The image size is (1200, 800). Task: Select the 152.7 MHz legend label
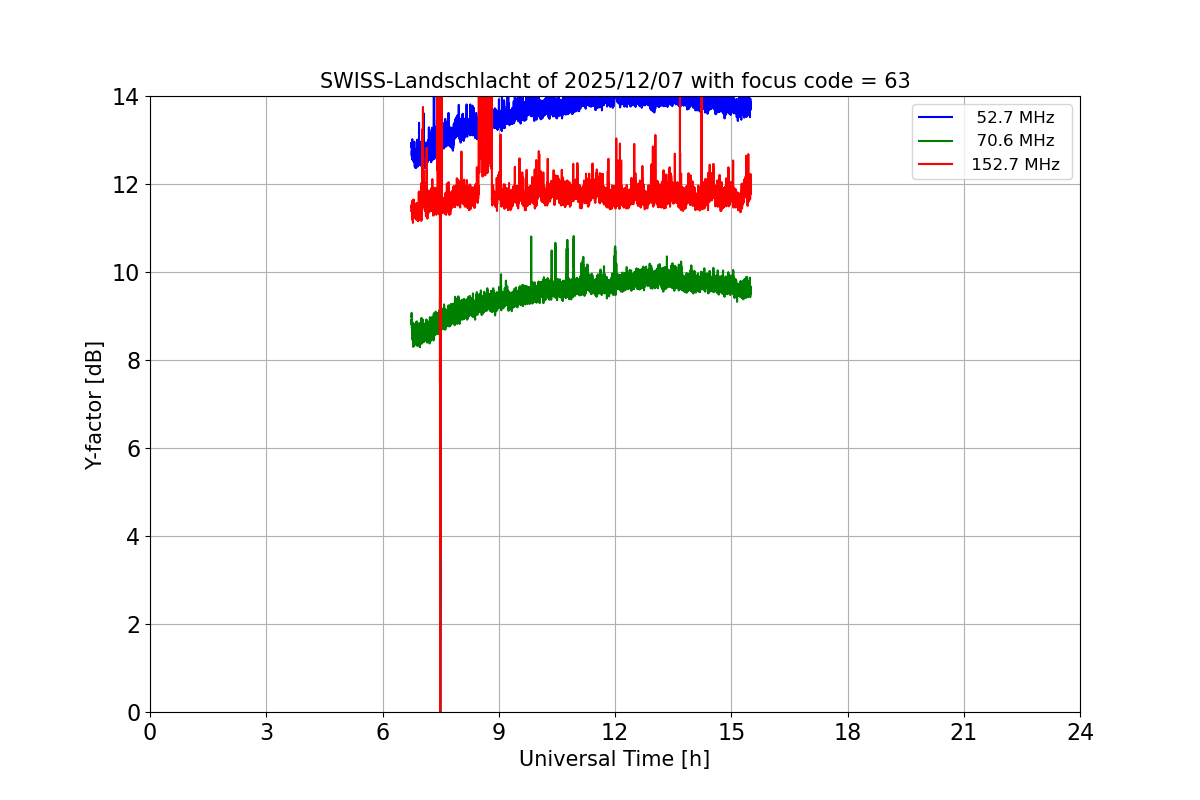(x=1015, y=165)
